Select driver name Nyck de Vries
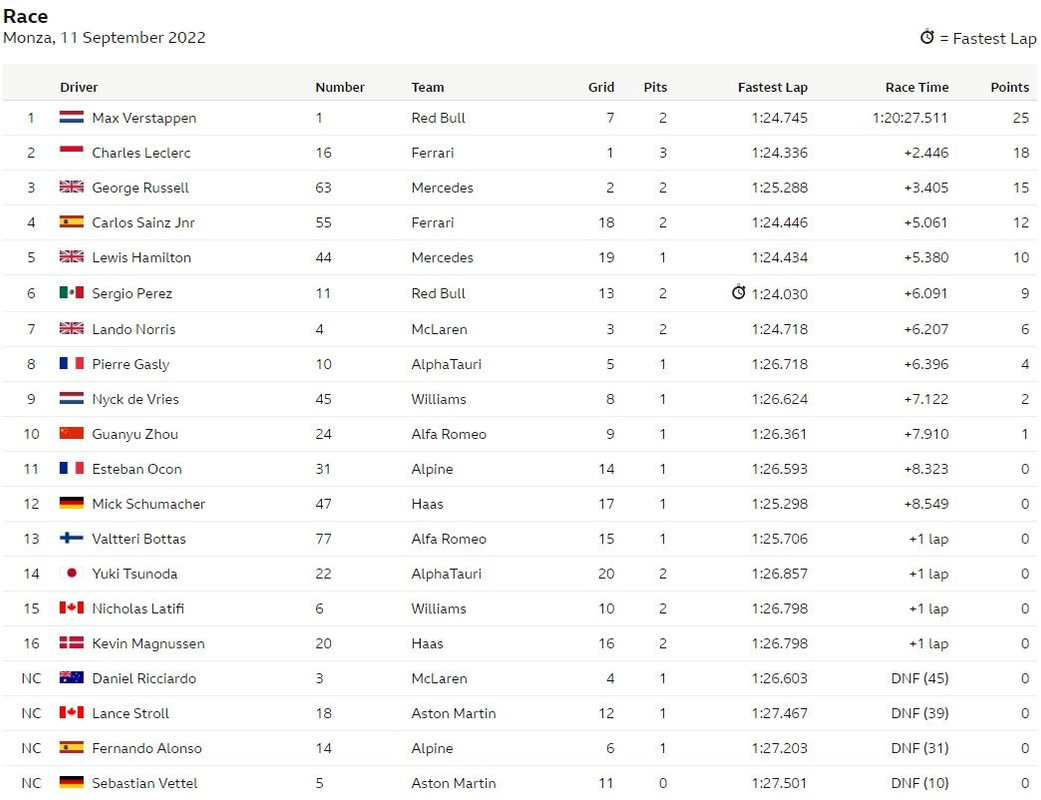The height and width of the screenshot is (800, 1041). [135, 399]
